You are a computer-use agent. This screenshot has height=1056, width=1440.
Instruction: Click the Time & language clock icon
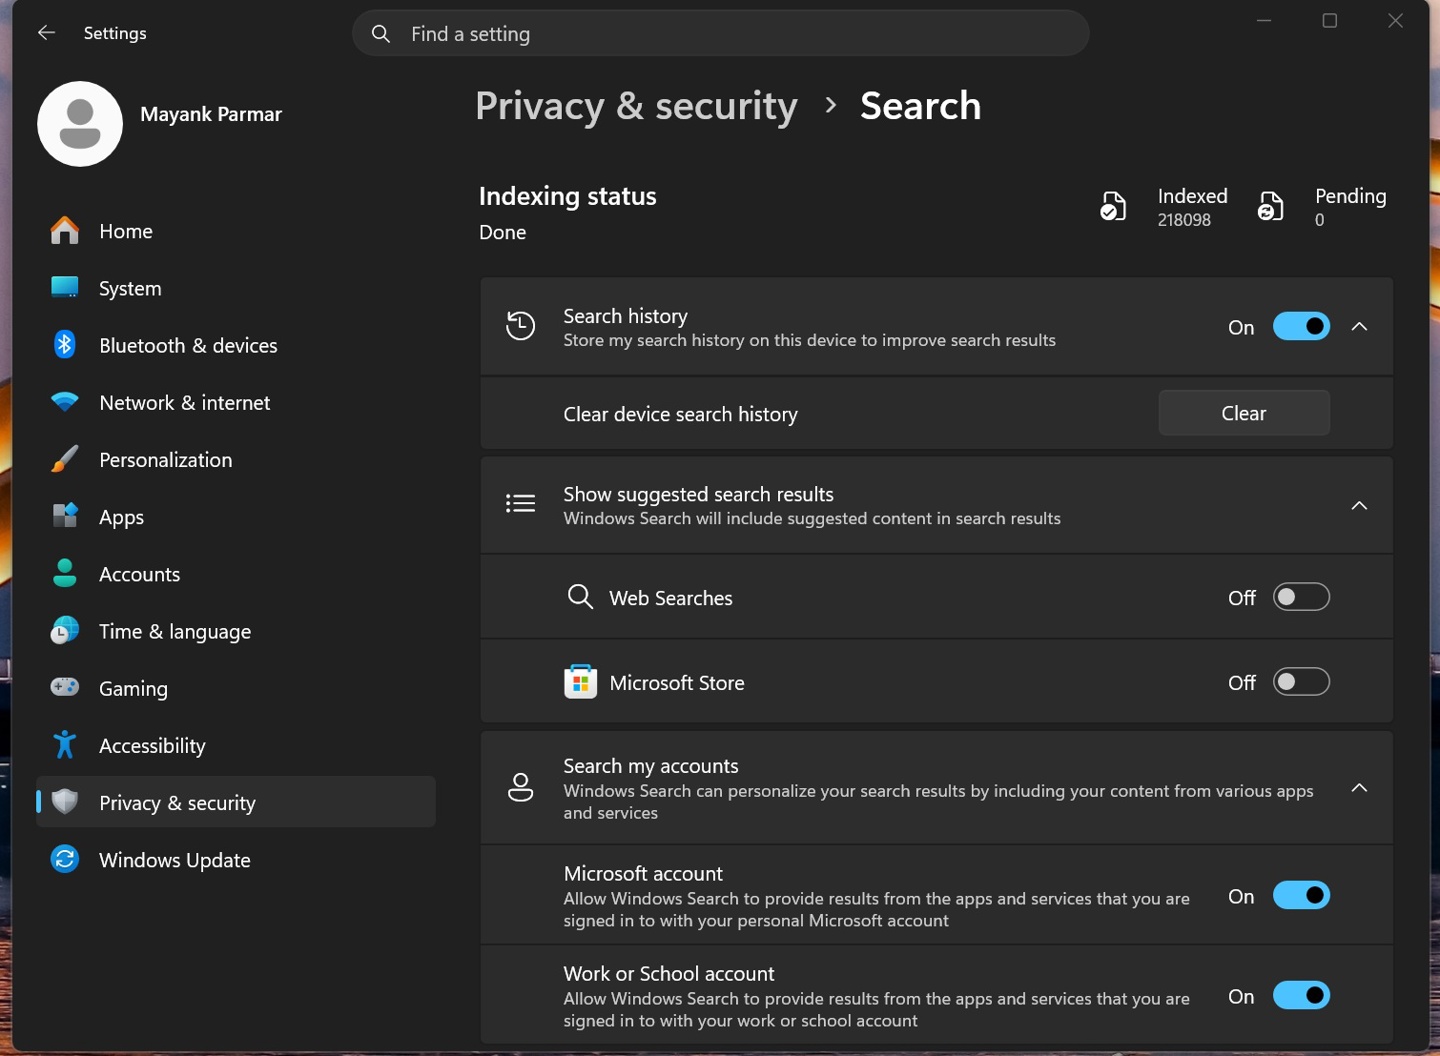pos(65,631)
